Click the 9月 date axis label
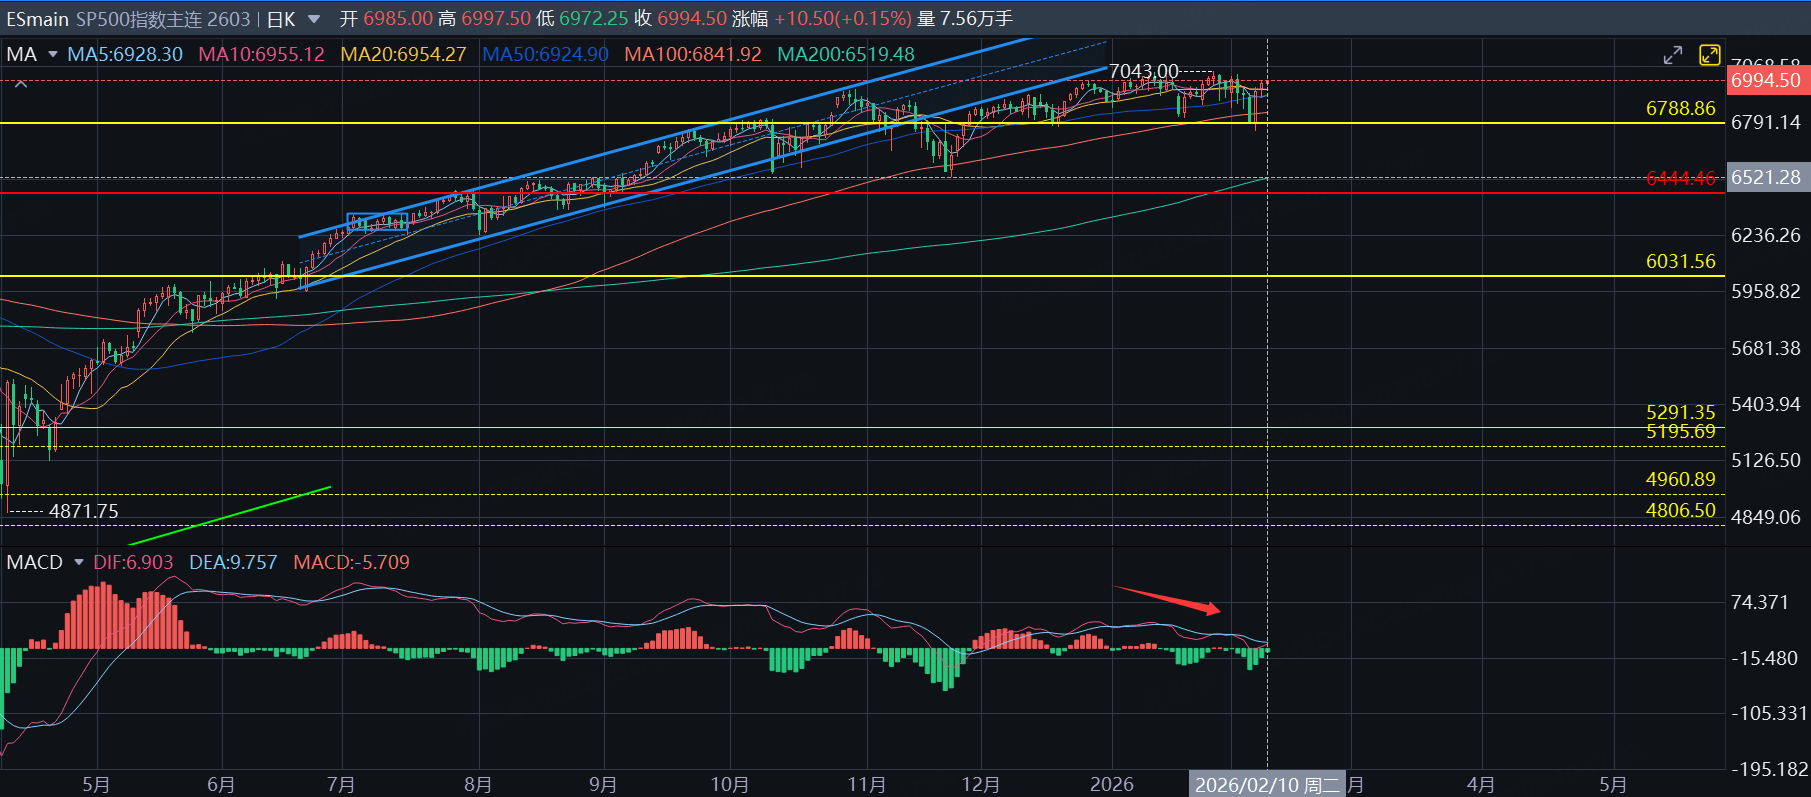Image resolution: width=1811 pixels, height=797 pixels. pyautogui.click(x=603, y=785)
